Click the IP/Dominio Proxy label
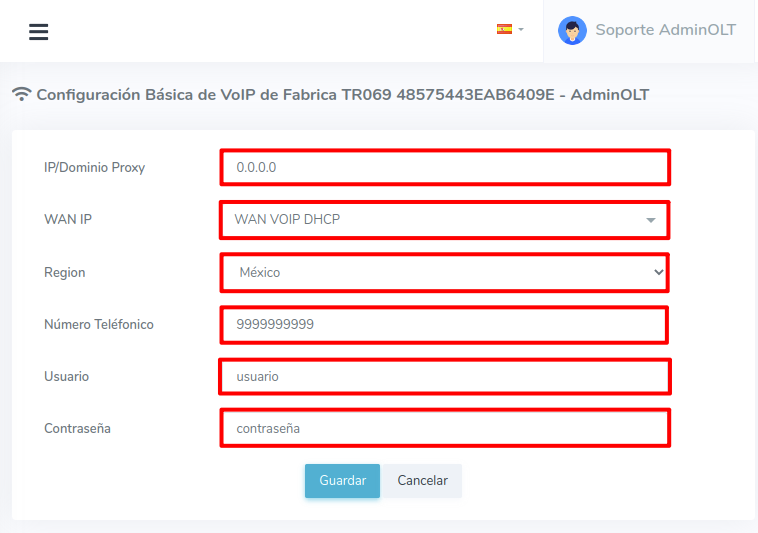Image resolution: width=758 pixels, height=533 pixels. pyautogui.click(x=95, y=167)
